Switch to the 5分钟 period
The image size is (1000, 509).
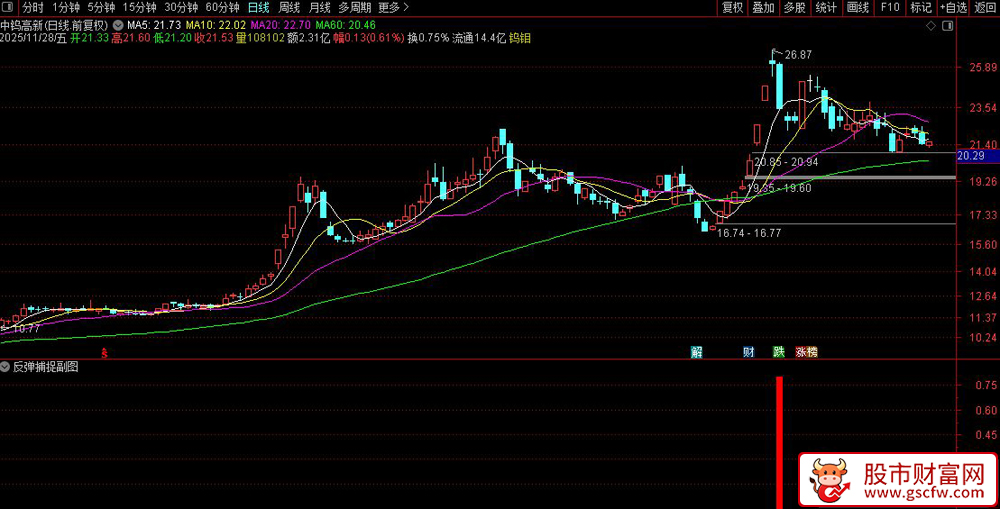coord(101,8)
